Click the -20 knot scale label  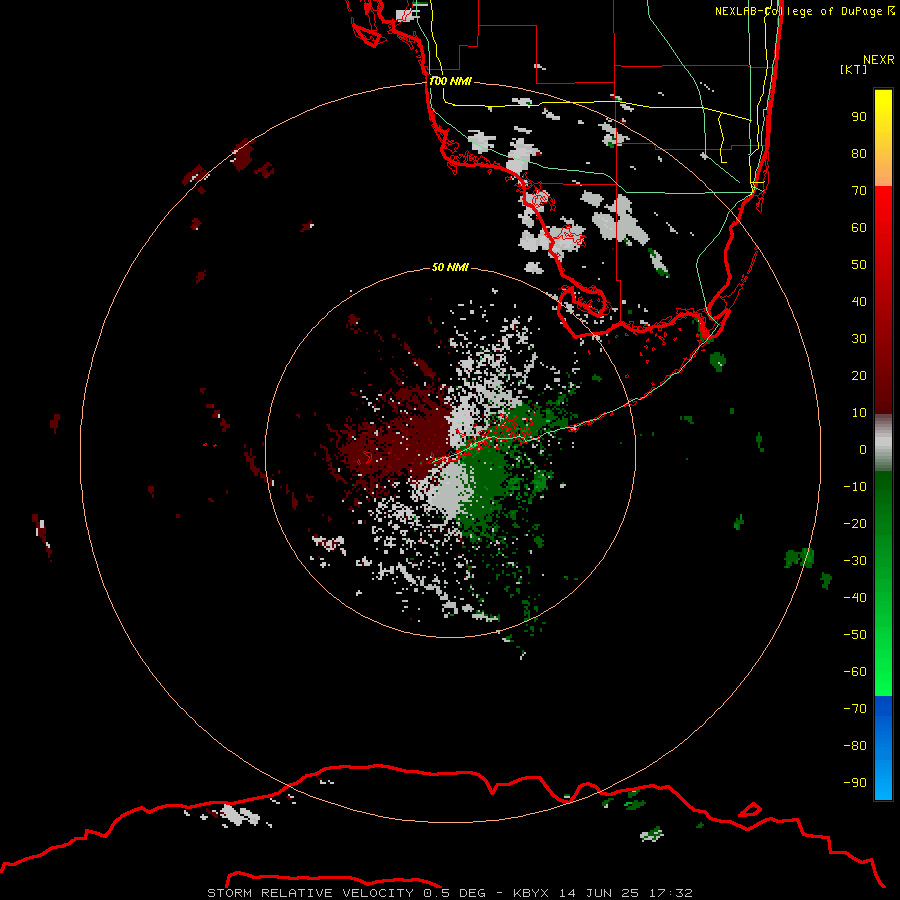855,524
